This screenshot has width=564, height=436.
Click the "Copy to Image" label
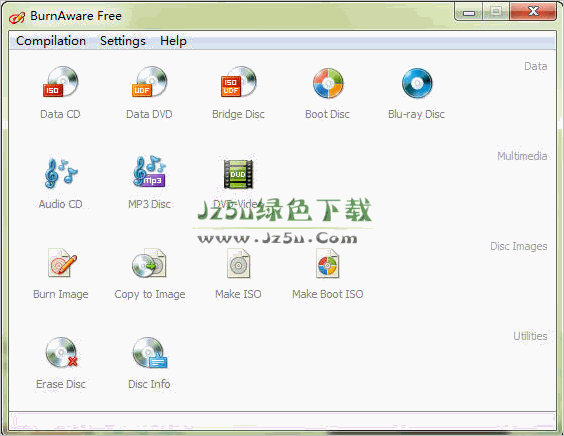150,294
